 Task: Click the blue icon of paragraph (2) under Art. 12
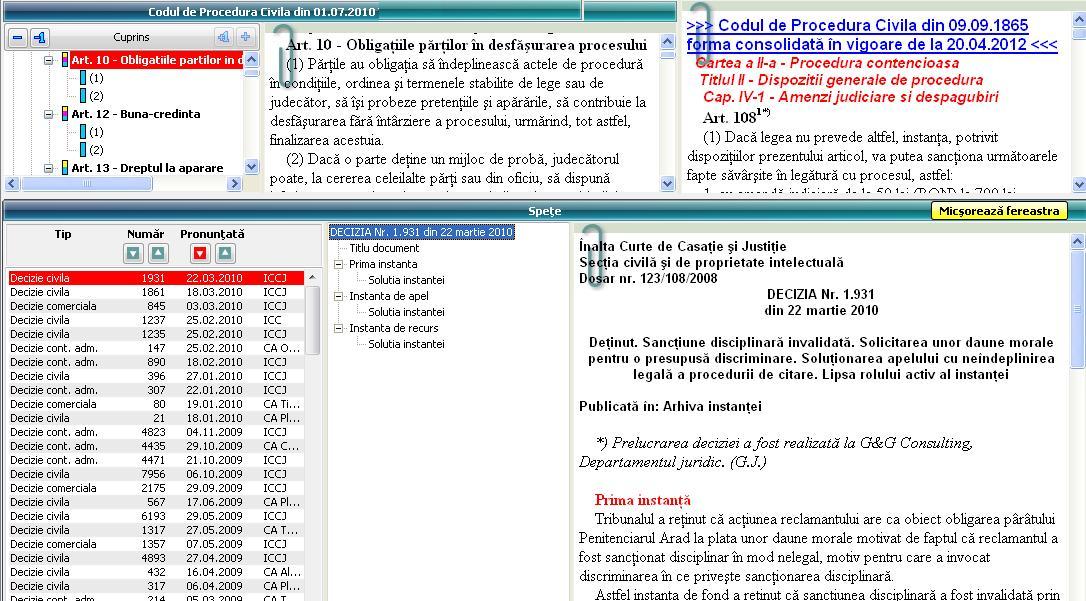(x=83, y=150)
